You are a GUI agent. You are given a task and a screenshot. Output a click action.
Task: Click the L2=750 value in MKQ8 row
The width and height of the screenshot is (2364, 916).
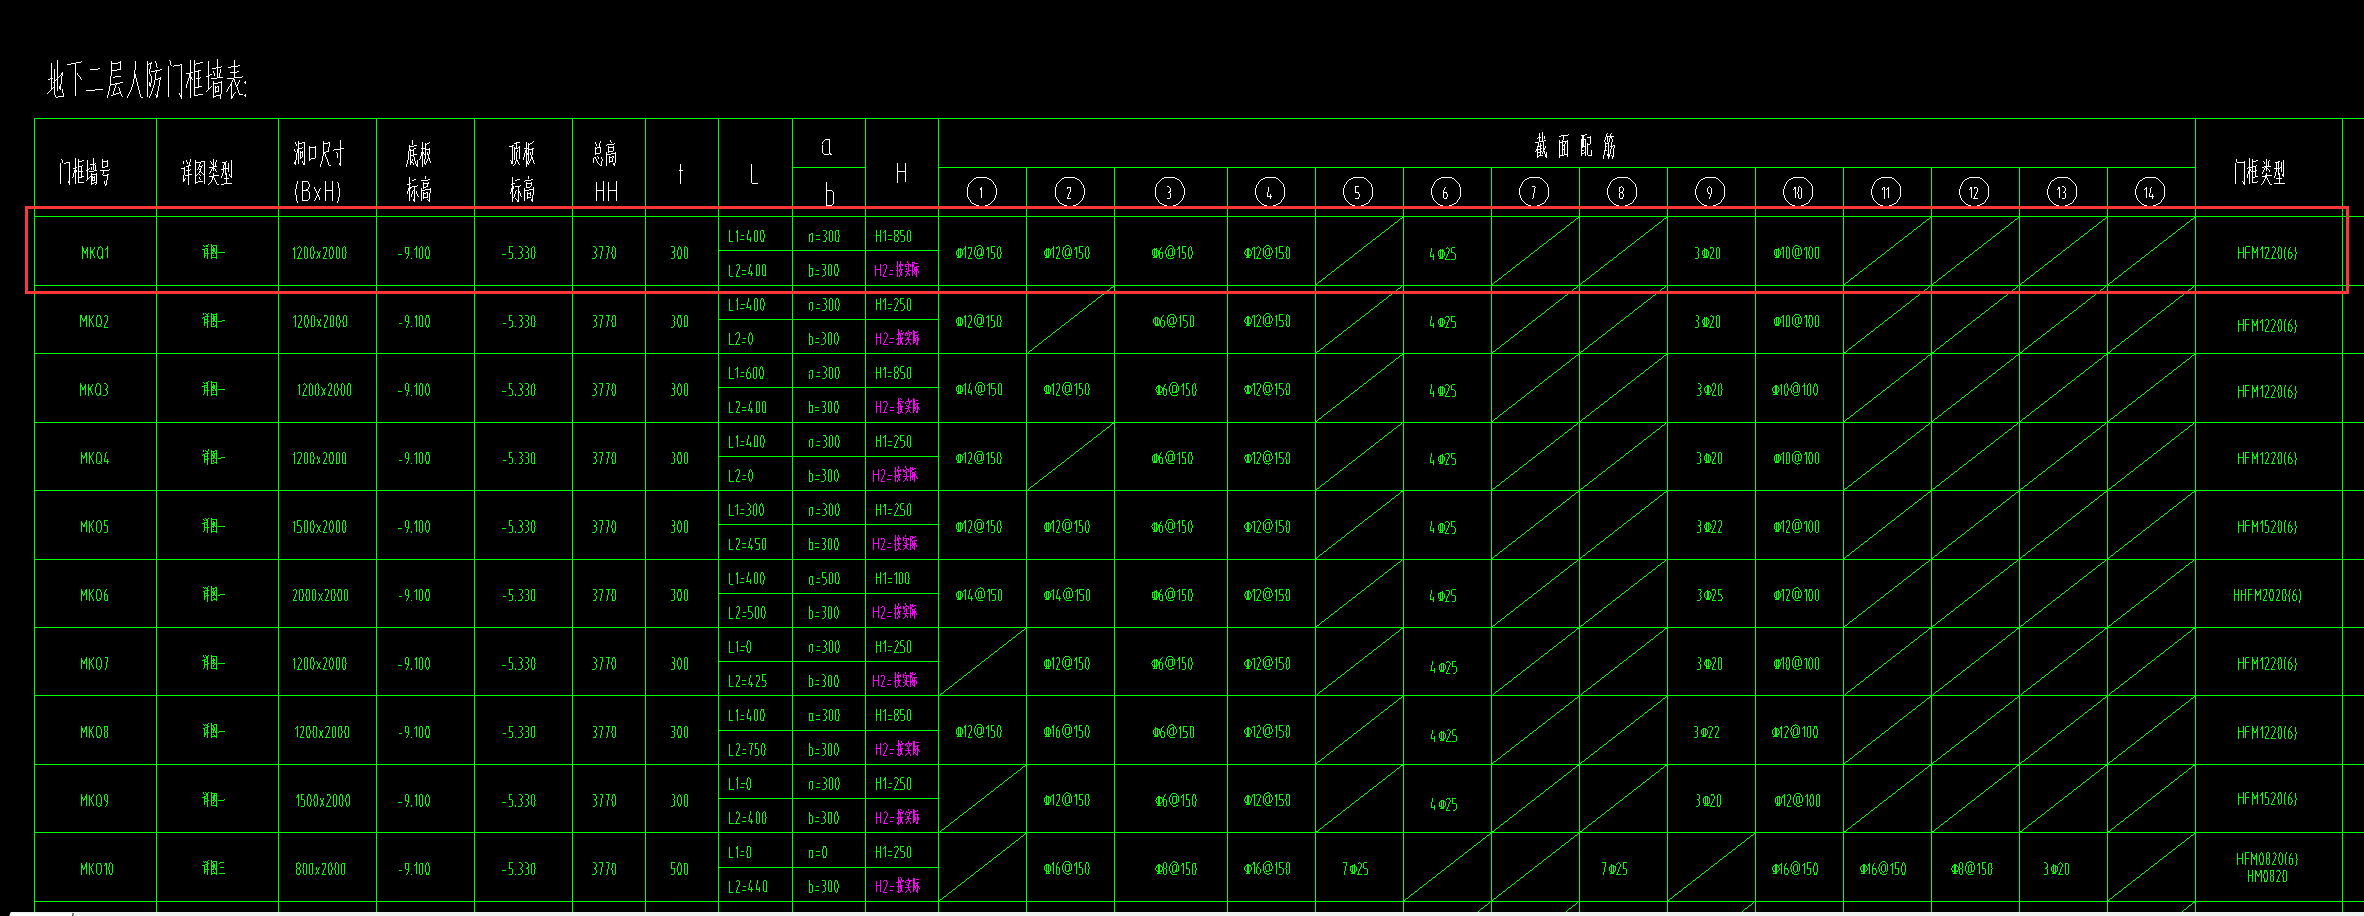(747, 750)
